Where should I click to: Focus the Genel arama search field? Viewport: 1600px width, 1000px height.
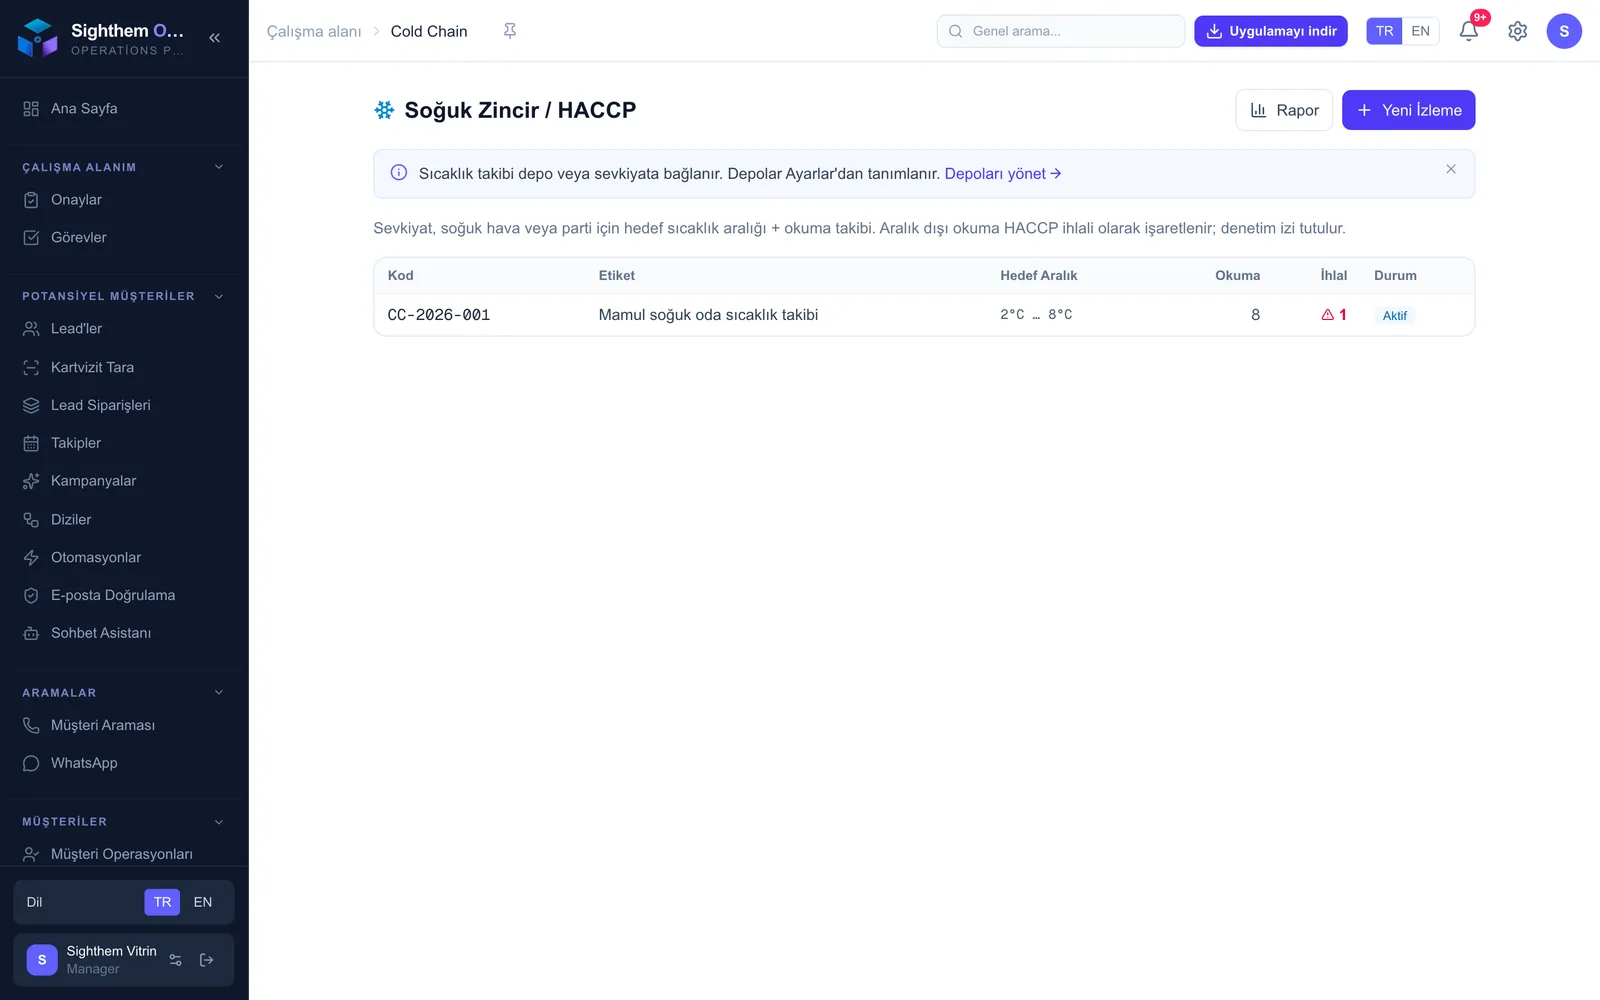(1061, 31)
